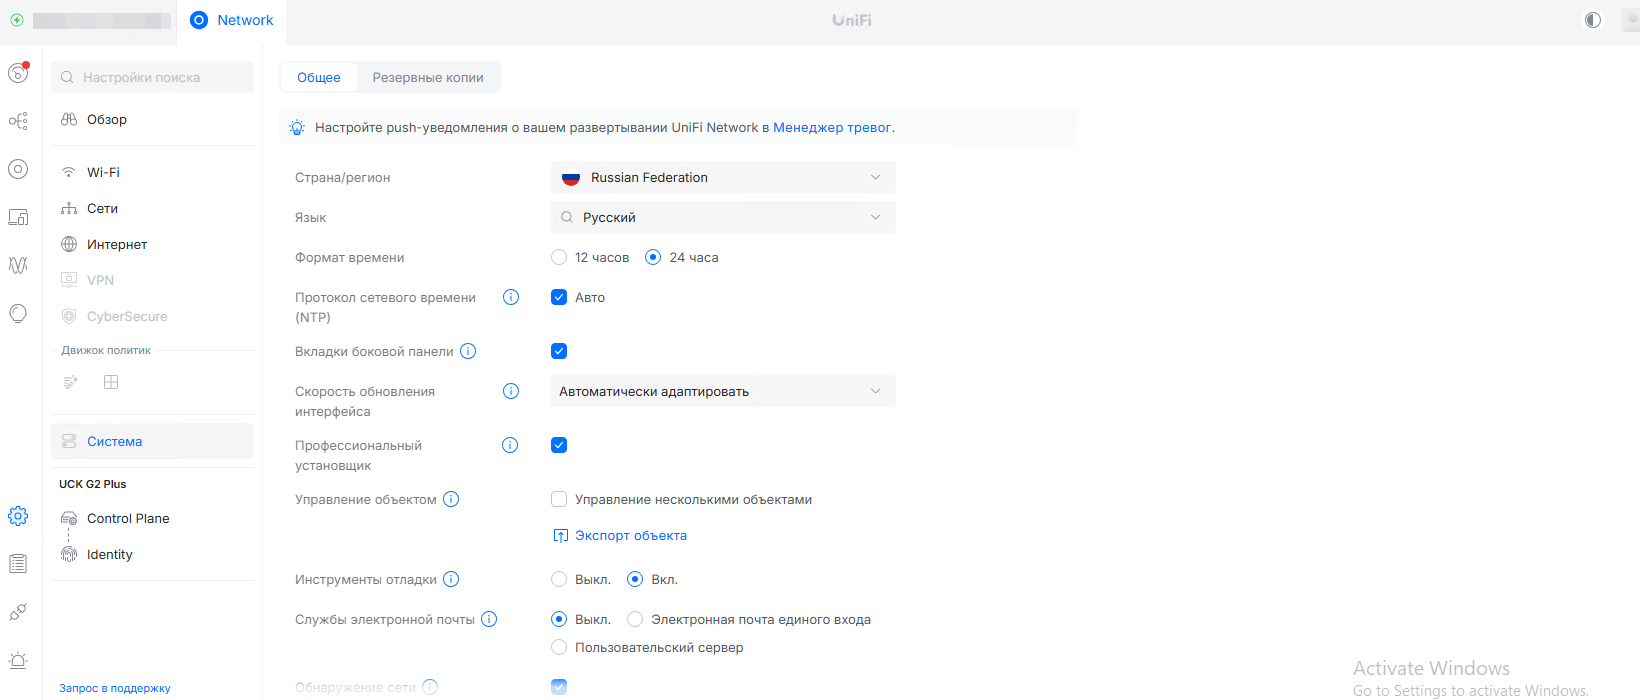The height and width of the screenshot is (700, 1640).
Task: Click info icon next to Инструменты отладки
Action: tap(451, 579)
